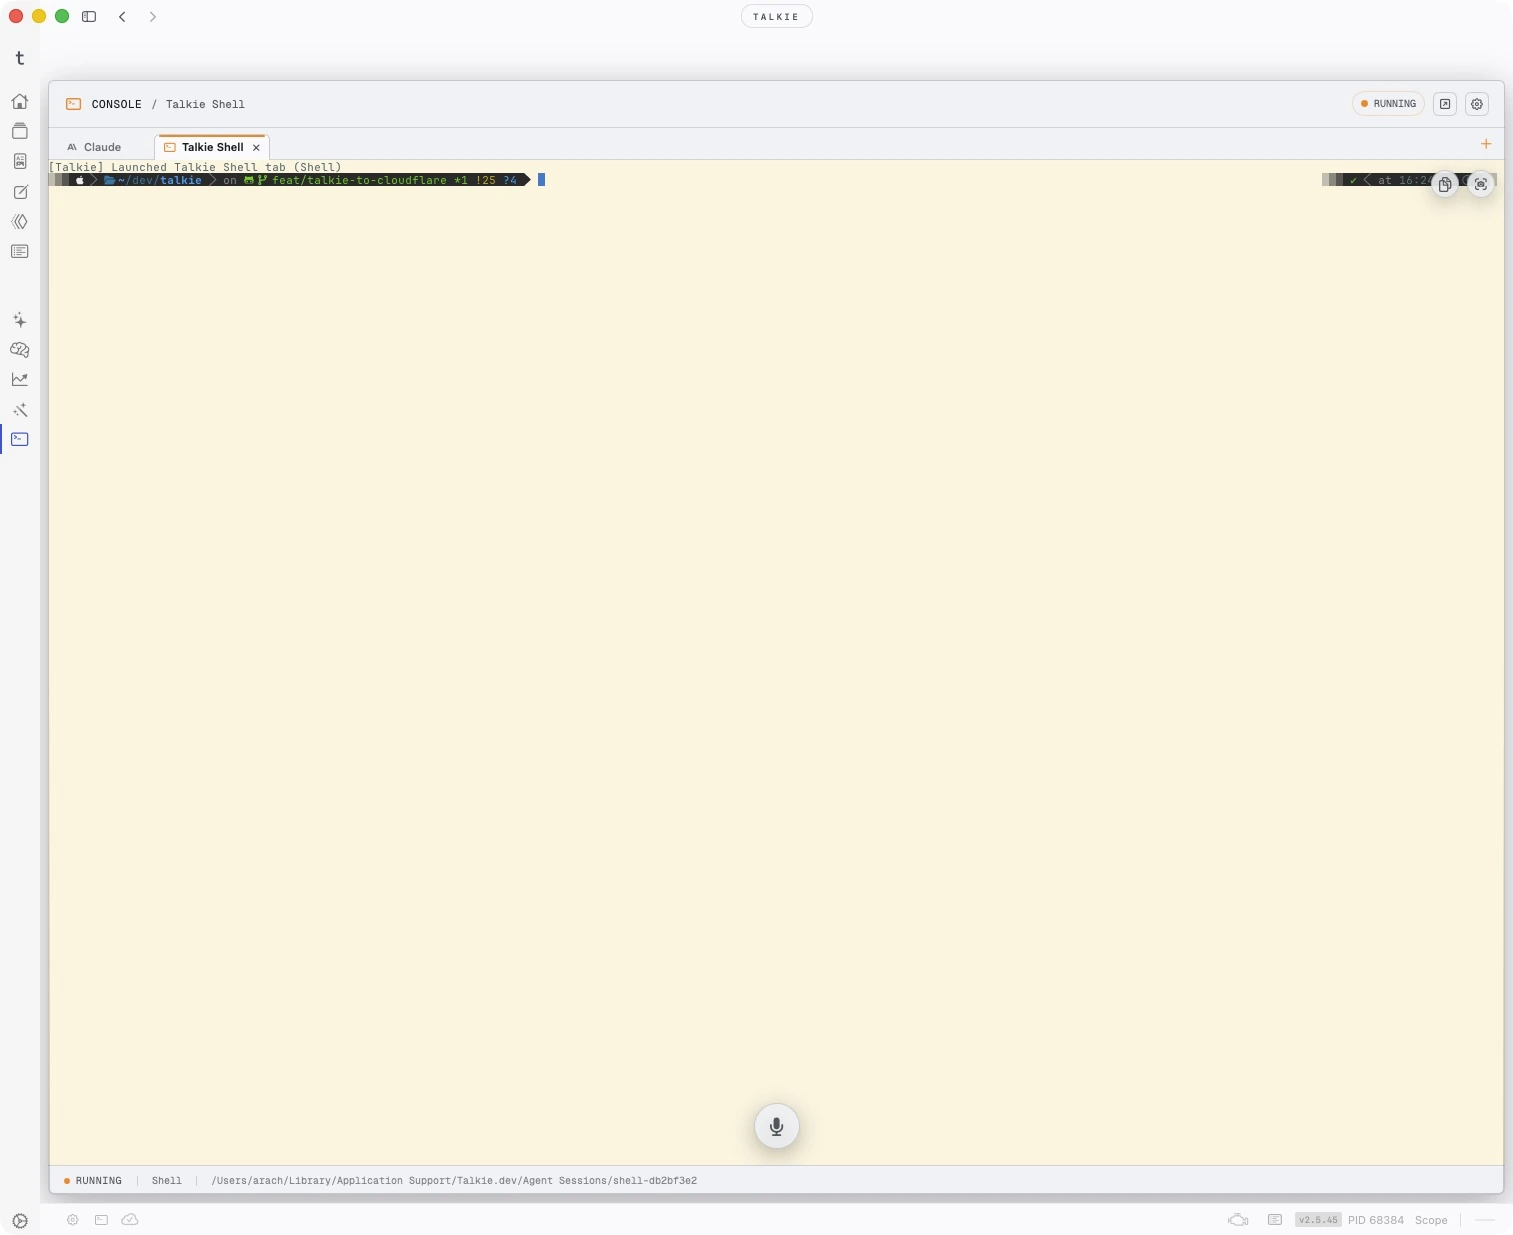Select the photo document icon in sidebar
Viewport: 1513px width, 1235px height.
[20, 161]
